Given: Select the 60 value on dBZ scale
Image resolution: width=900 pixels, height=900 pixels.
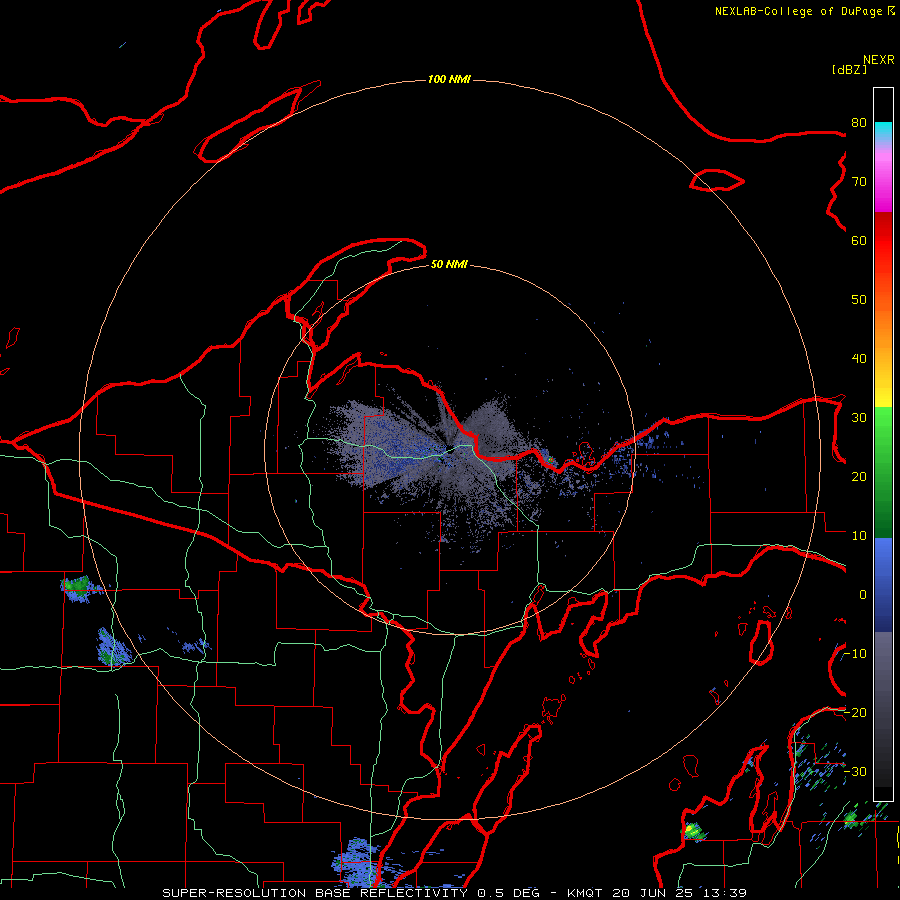Looking at the screenshot, I should point(859,240).
